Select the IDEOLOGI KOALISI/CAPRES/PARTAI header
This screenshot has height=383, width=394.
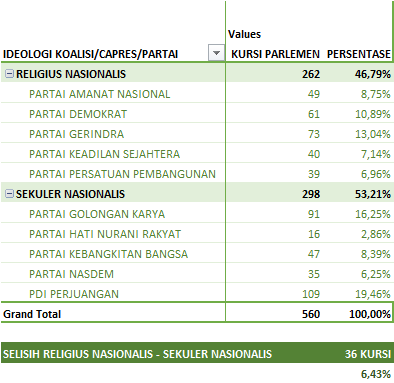(90, 54)
